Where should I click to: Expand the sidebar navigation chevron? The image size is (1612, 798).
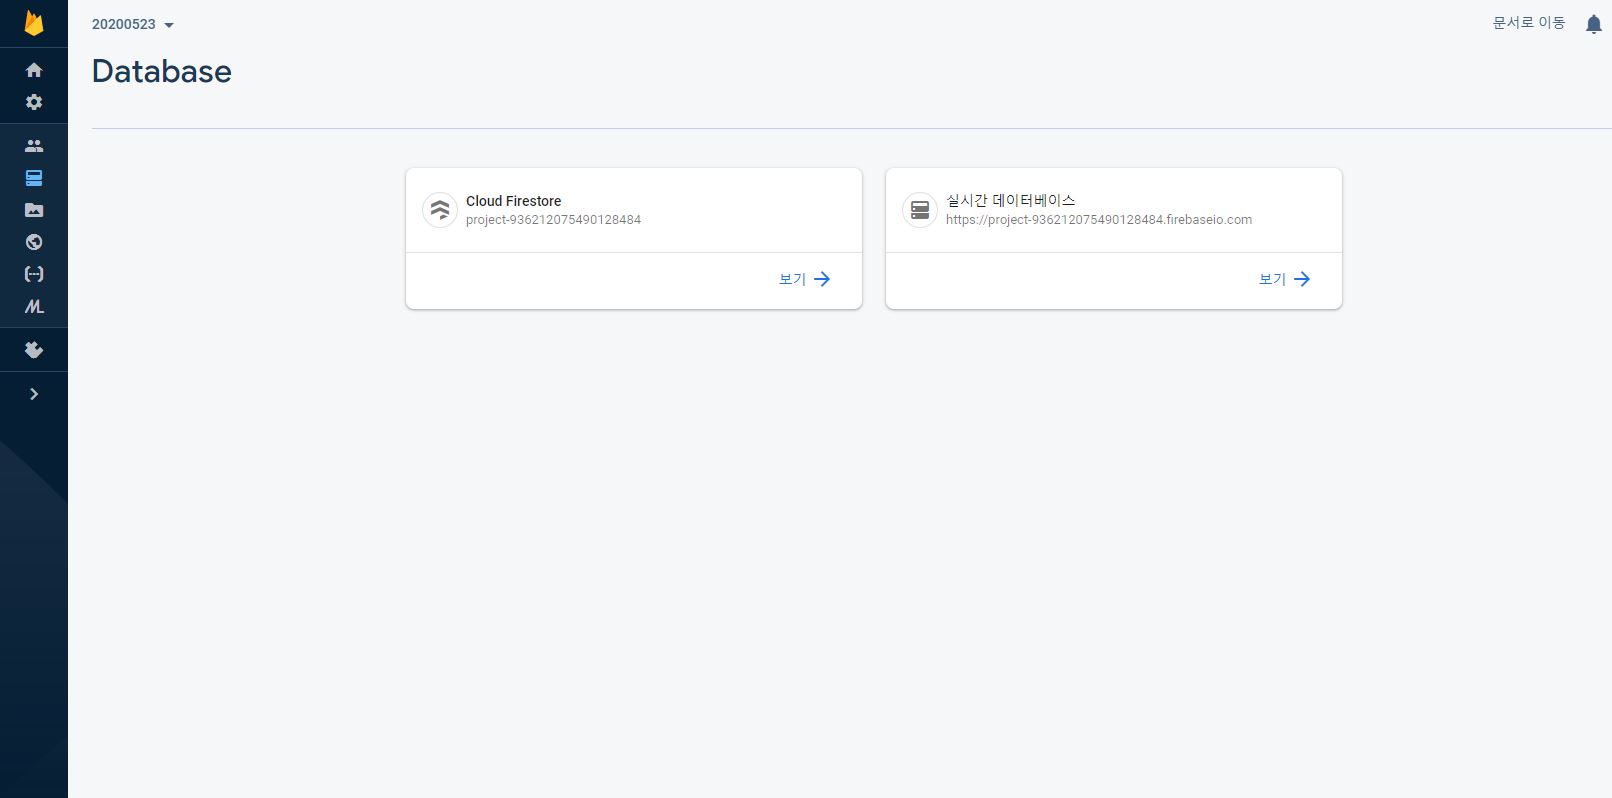[x=34, y=394]
